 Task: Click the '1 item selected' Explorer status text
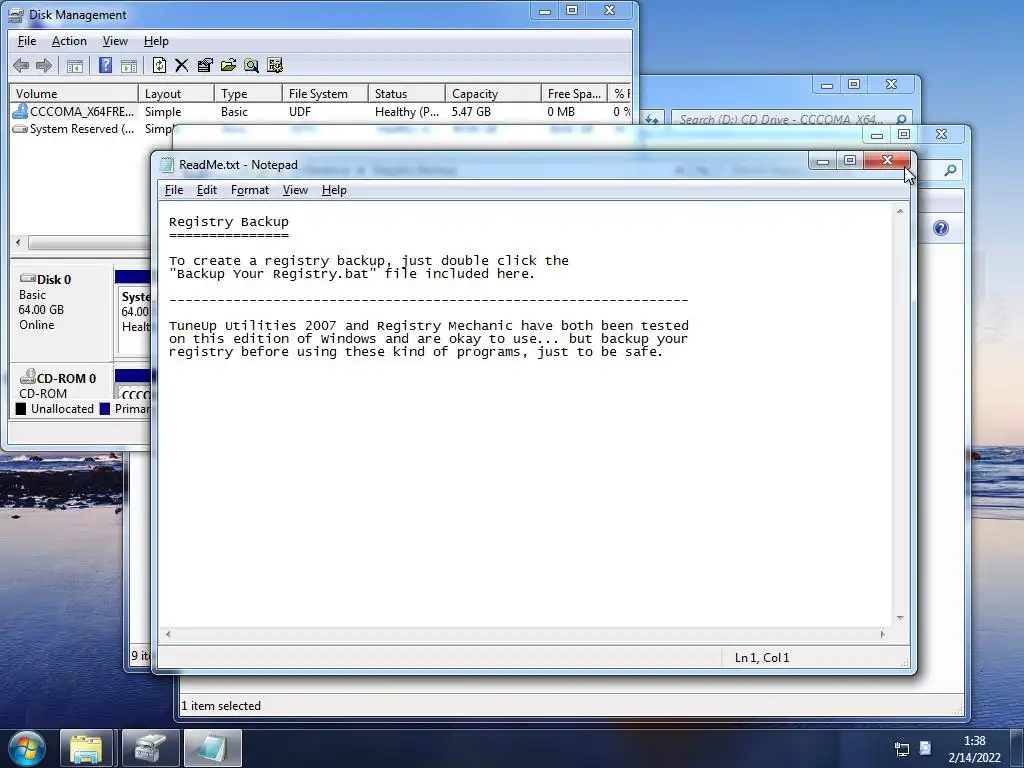click(x=221, y=706)
